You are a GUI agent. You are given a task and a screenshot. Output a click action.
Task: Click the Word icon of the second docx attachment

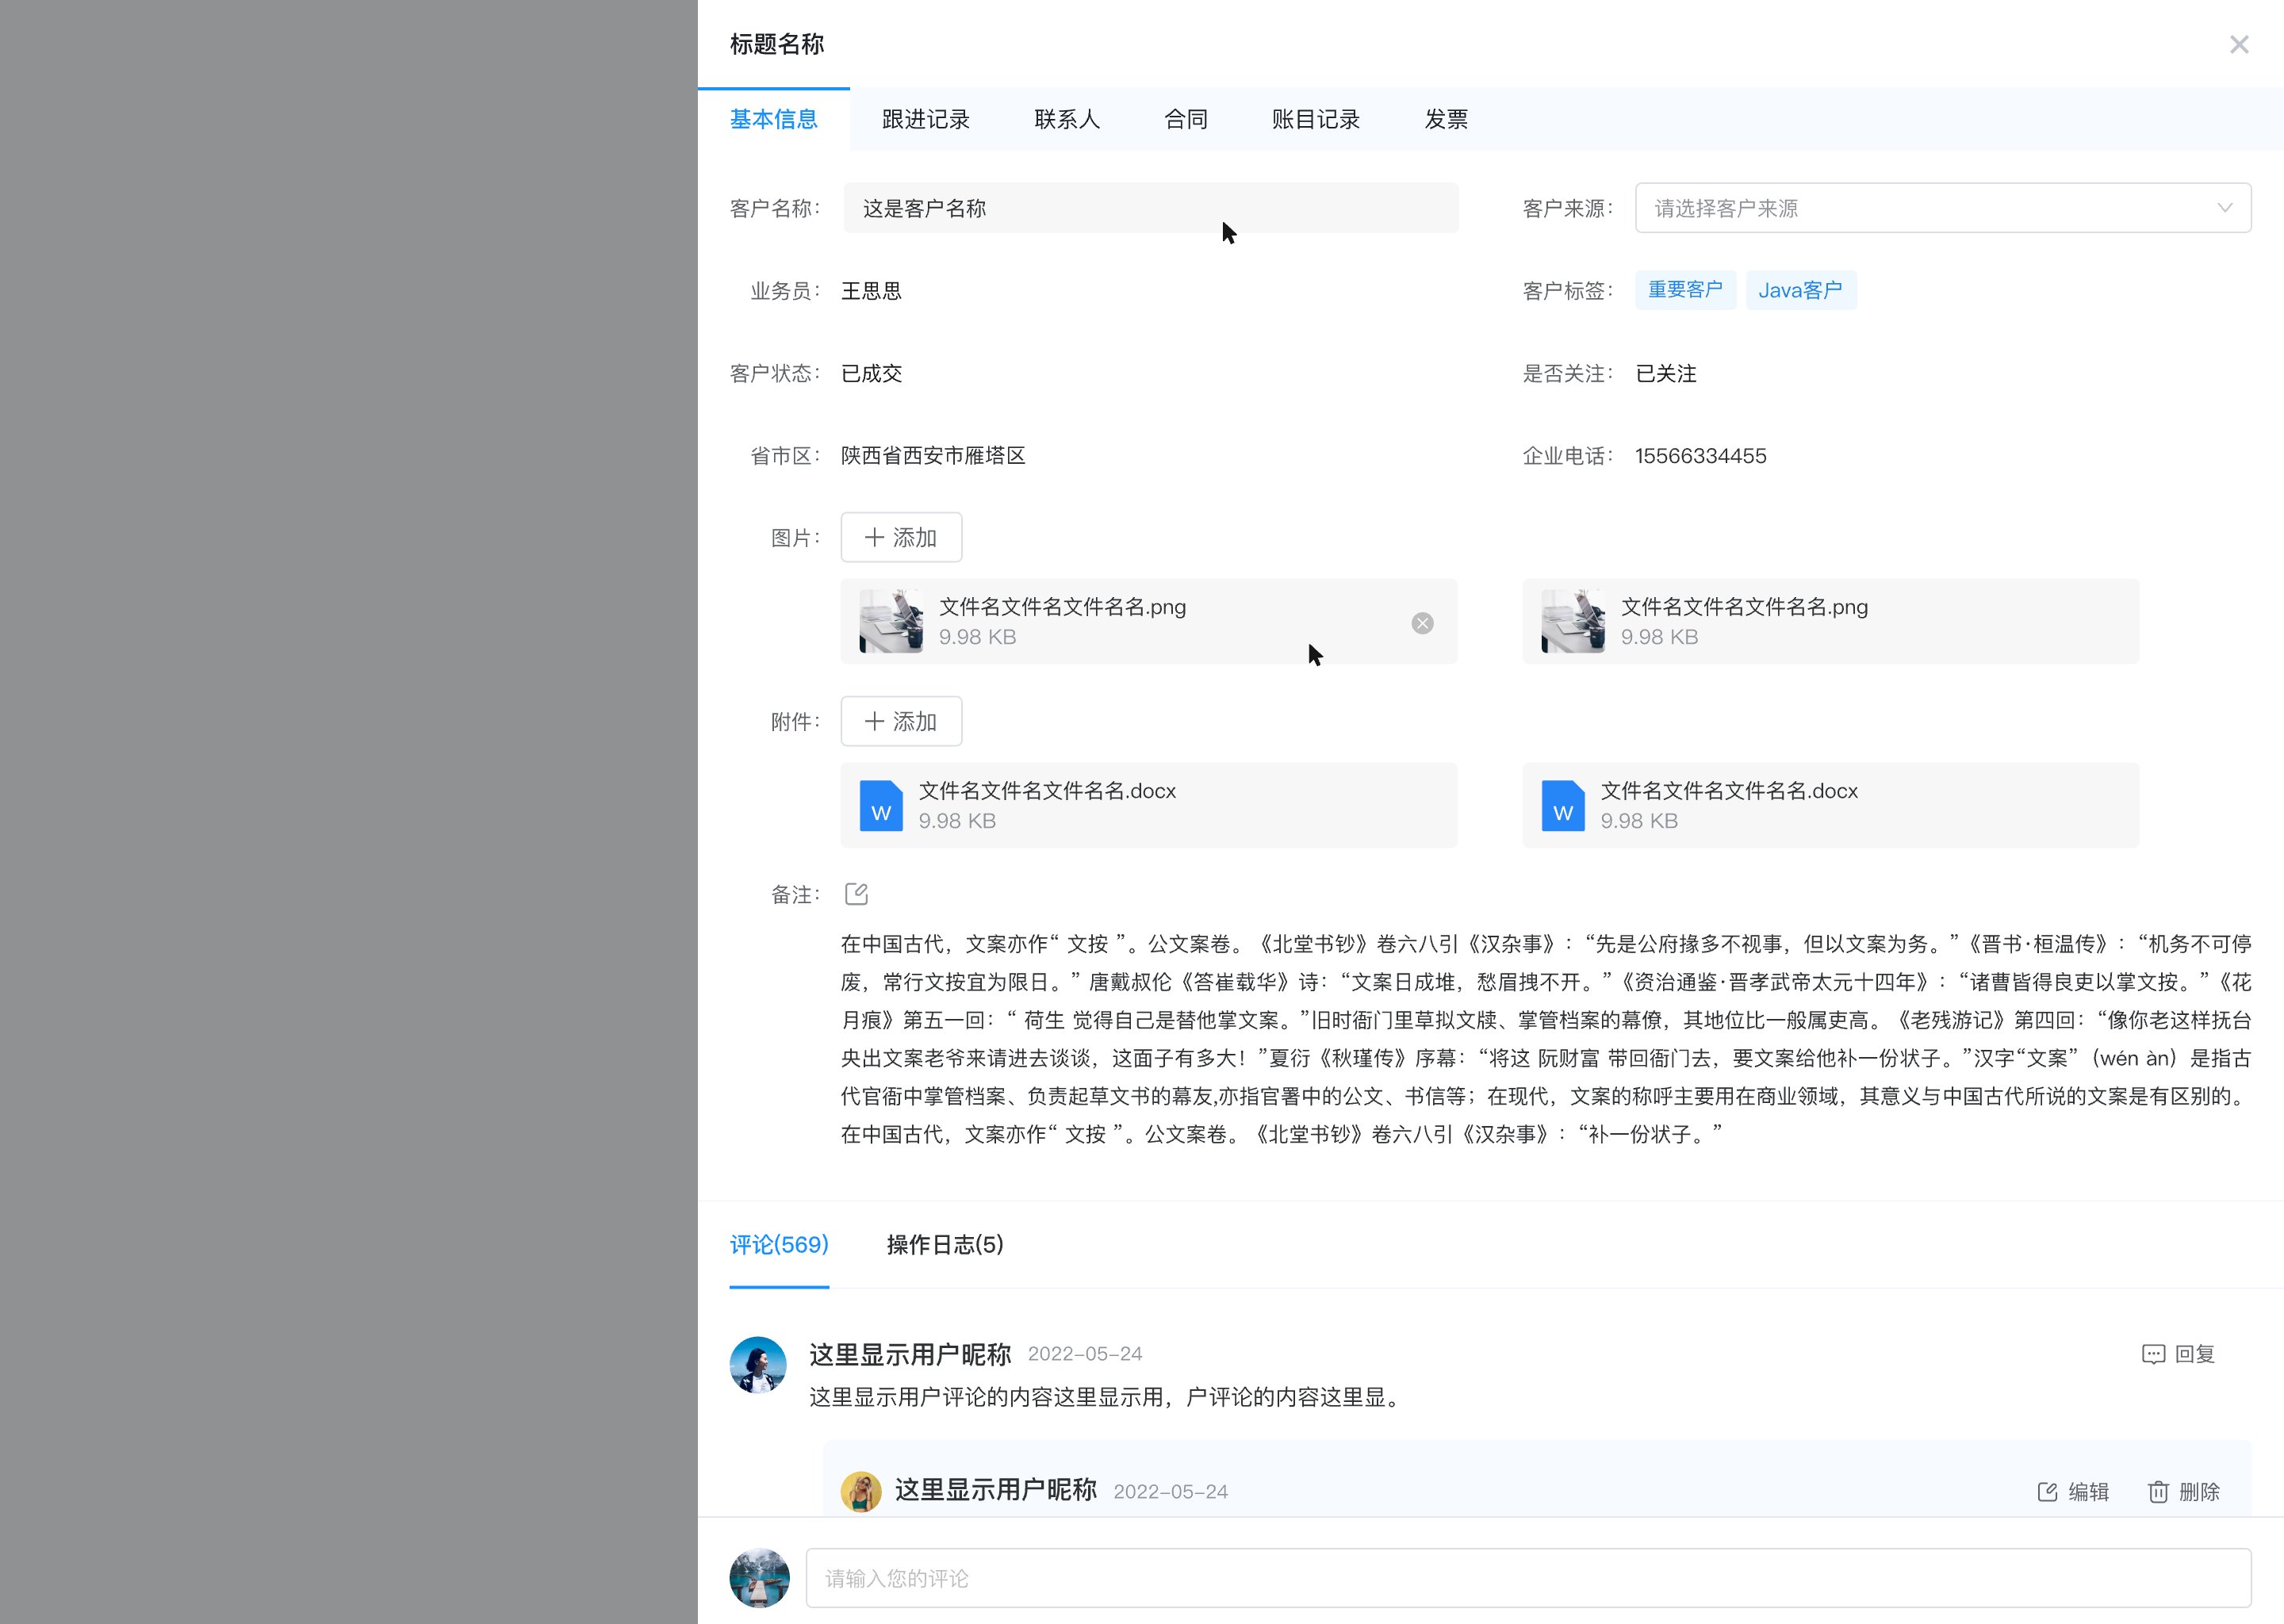click(1562, 806)
